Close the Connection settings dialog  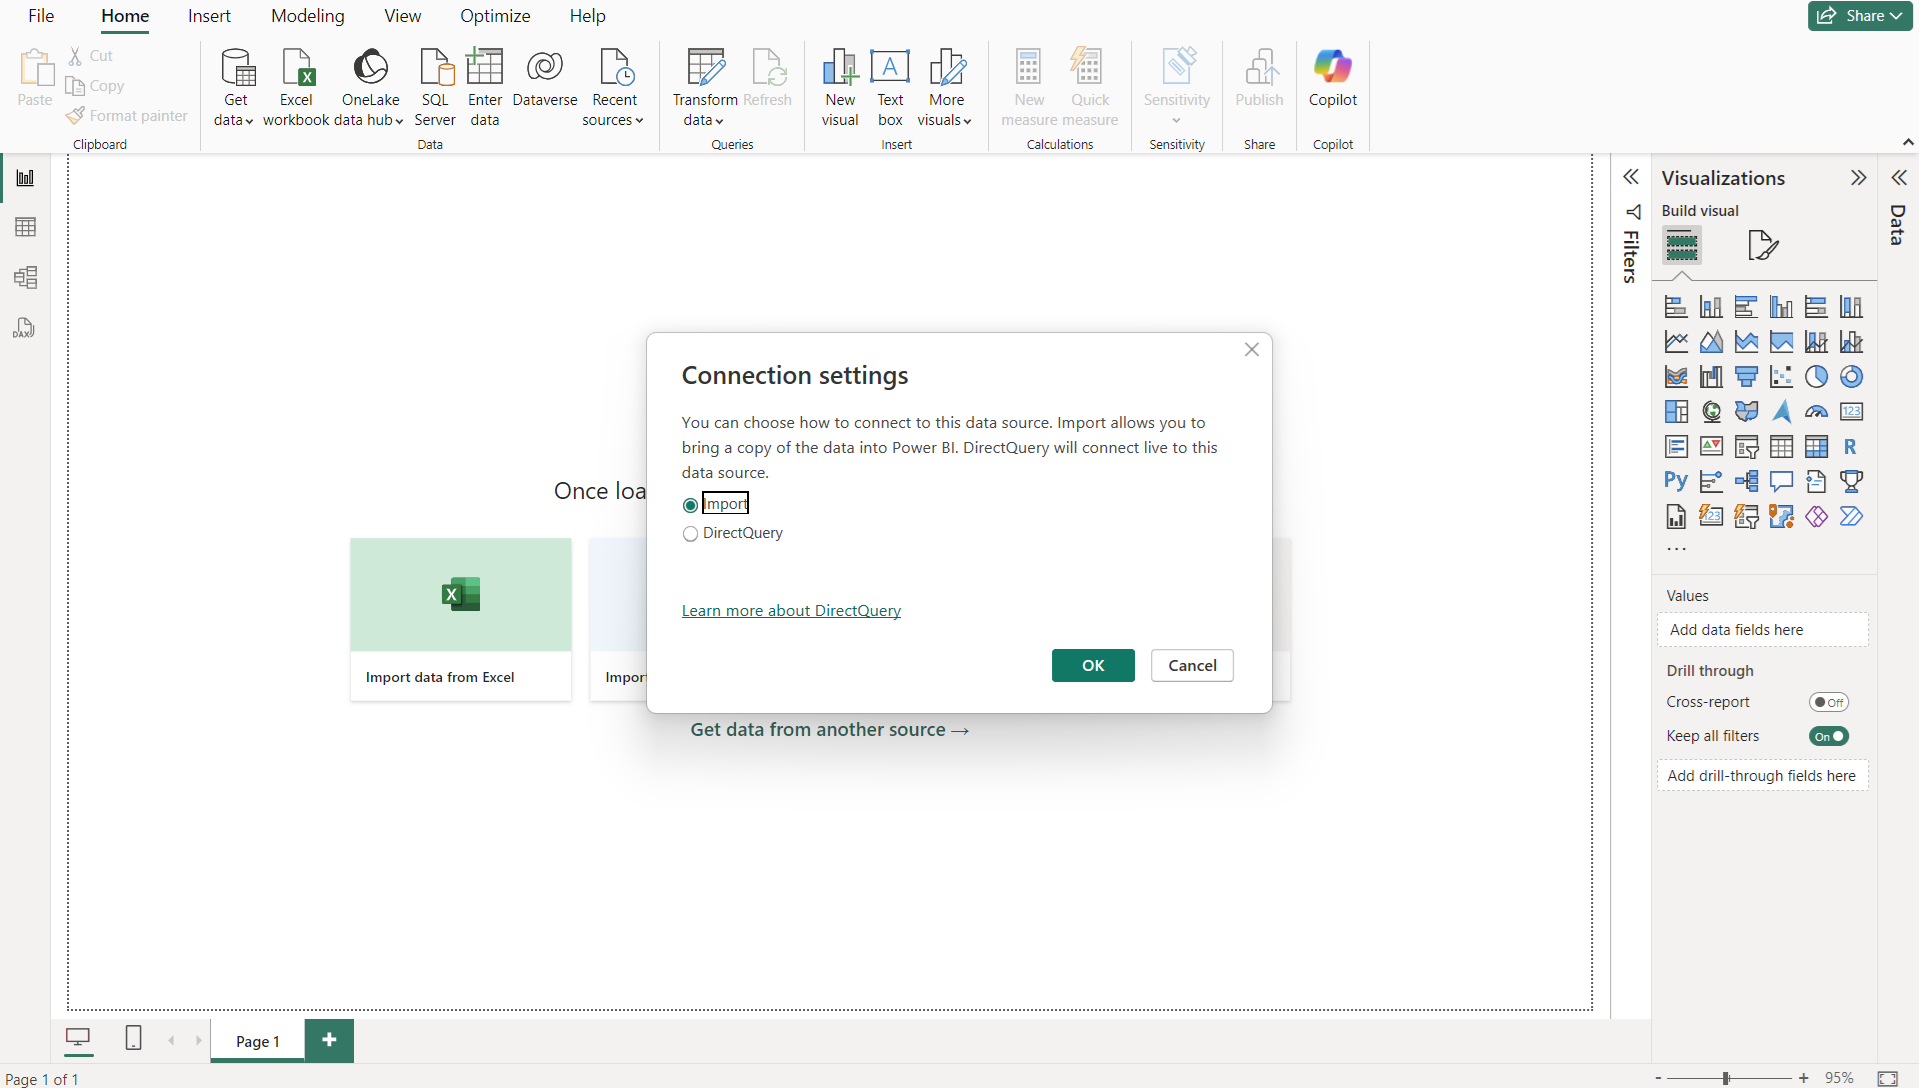(x=1251, y=350)
